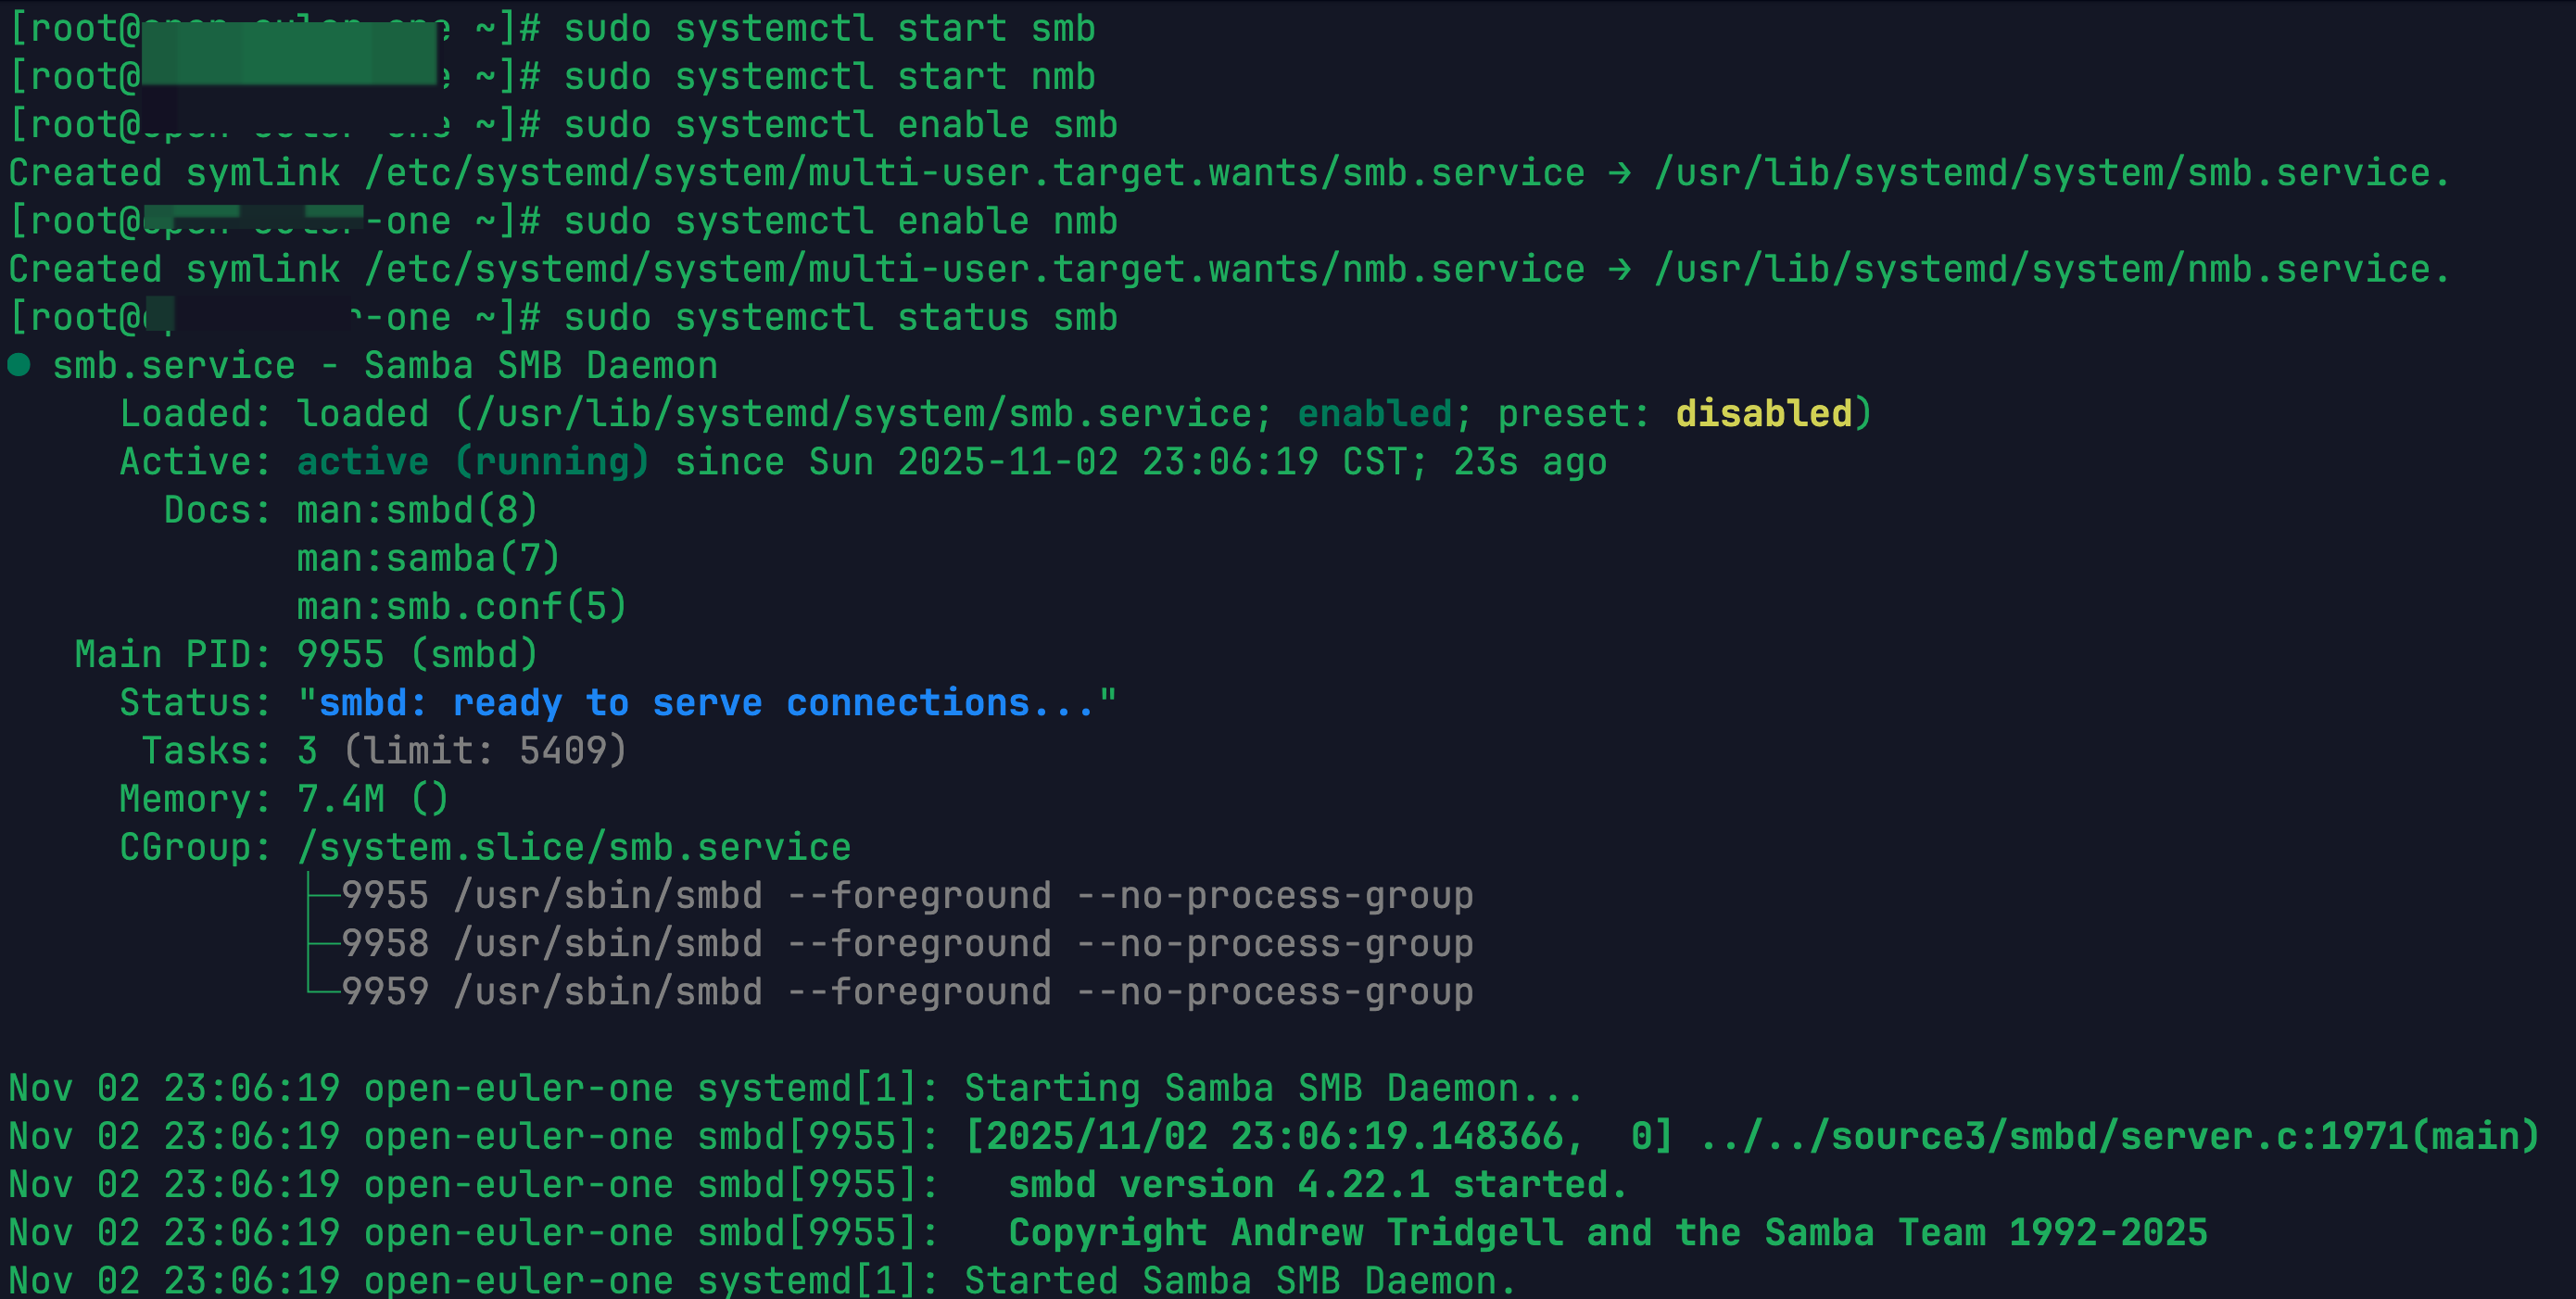2576x1299 pixels.
Task: Click the blue 'ready to serve connections' status
Action: click(x=706, y=702)
